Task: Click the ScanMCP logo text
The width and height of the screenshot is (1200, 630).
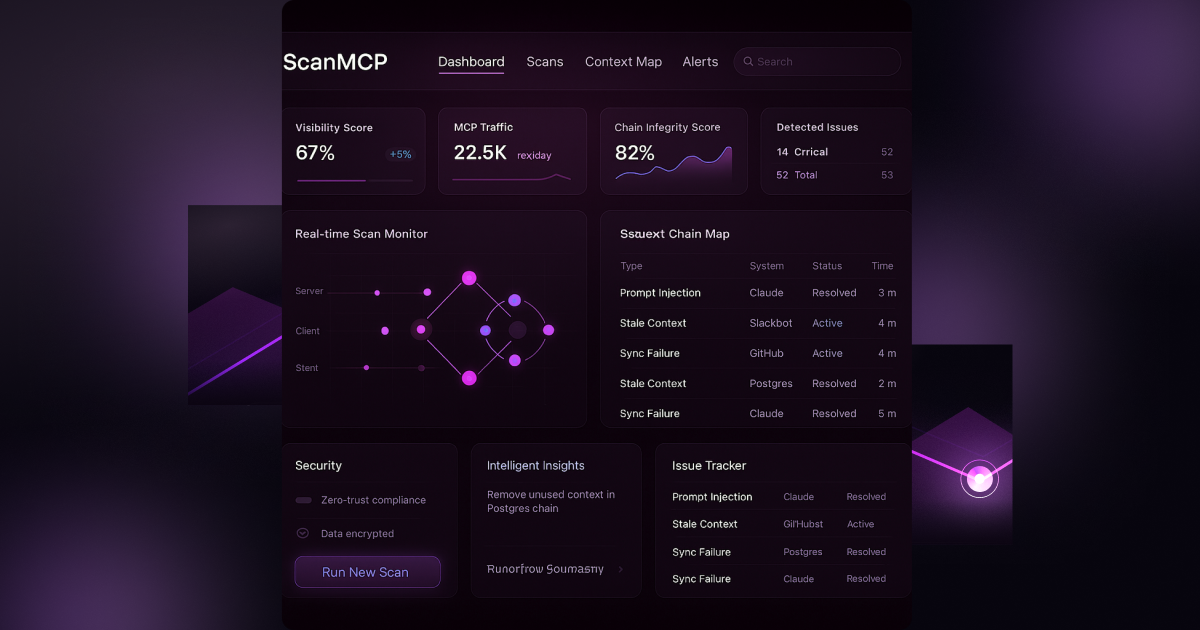Action: click(x=335, y=62)
